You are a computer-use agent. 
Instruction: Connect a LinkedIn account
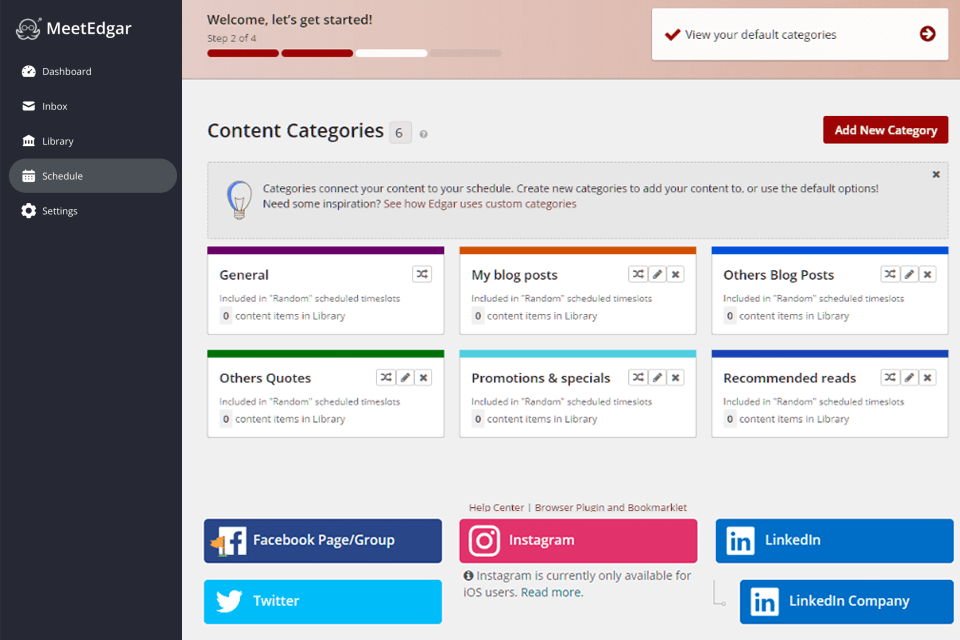coord(834,541)
